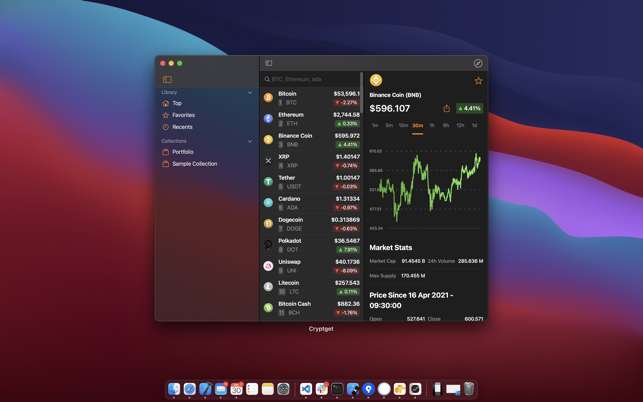Click the Market Stats heading
Screen dimensions: 643x402
tap(390, 247)
